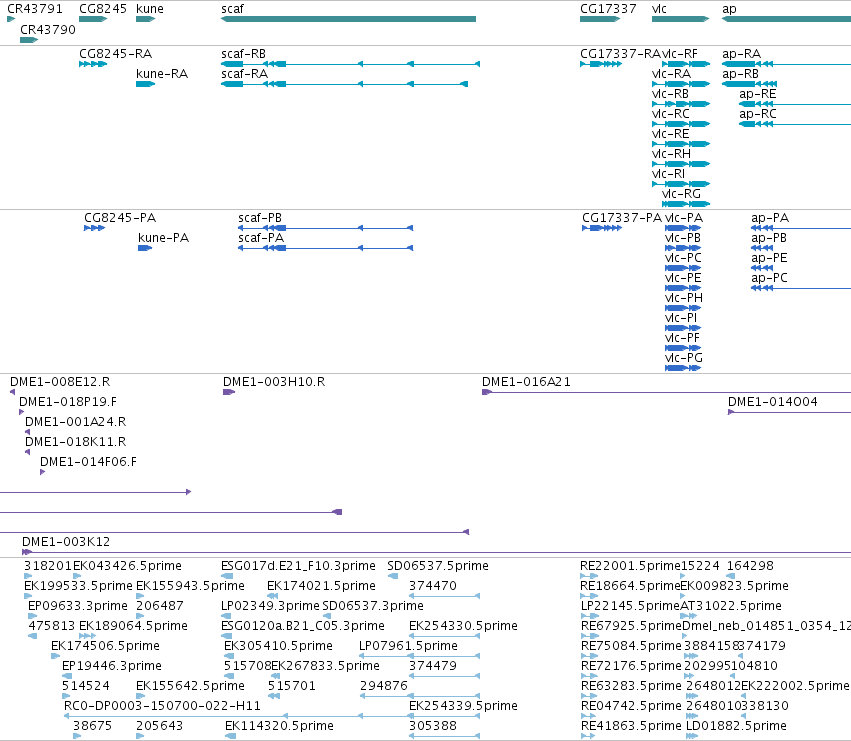The width and height of the screenshot is (851, 741).
Task: Open the ap-RB transcript label
Action: (x=740, y=73)
